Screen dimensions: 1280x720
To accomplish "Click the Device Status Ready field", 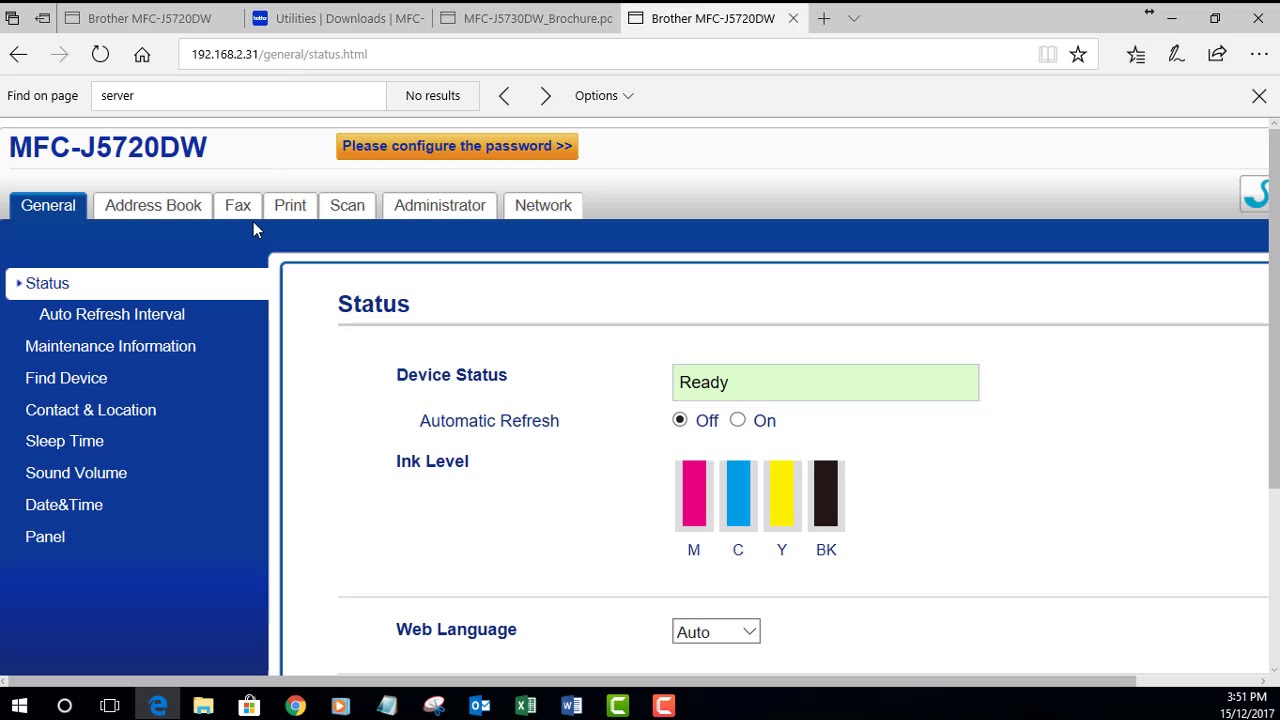I will (826, 382).
